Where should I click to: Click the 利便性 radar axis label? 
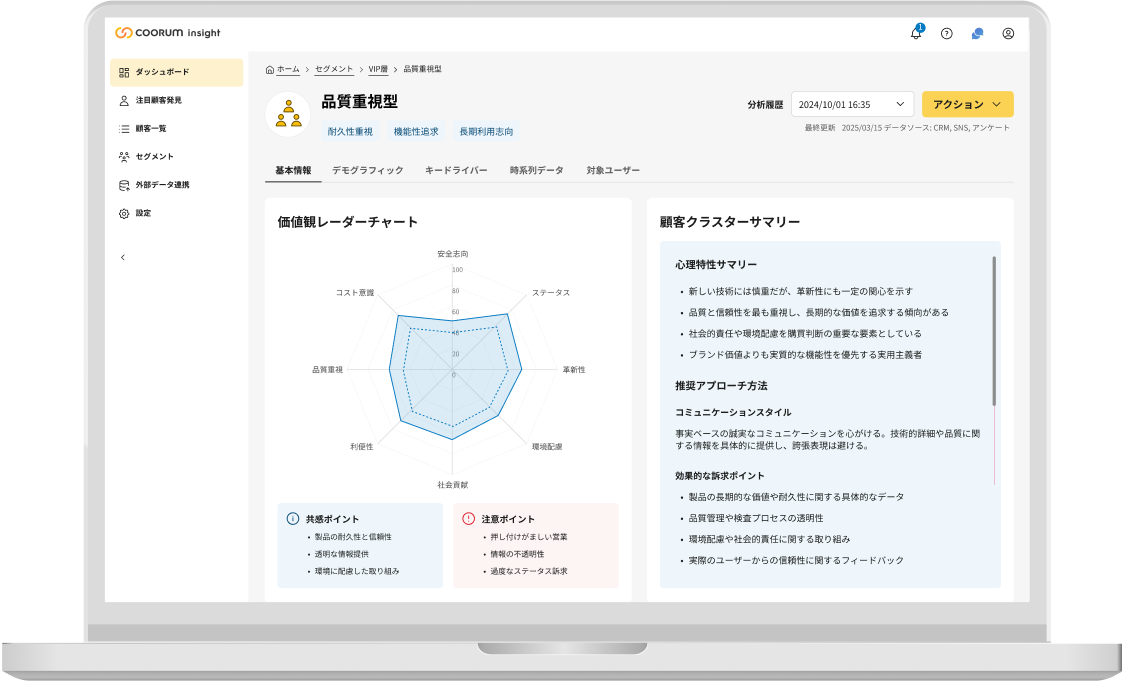tap(361, 446)
